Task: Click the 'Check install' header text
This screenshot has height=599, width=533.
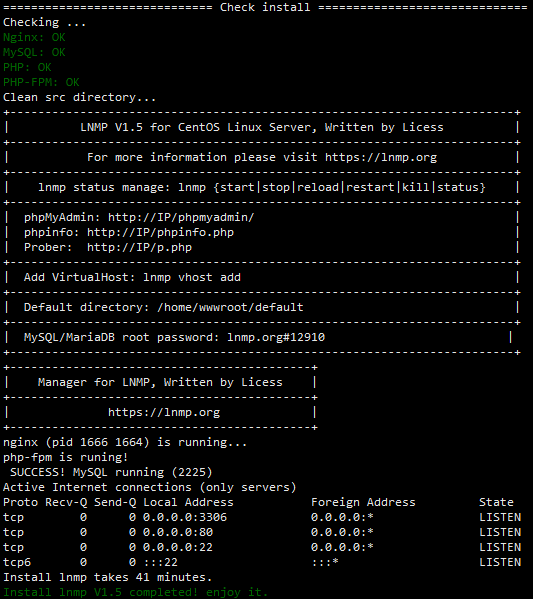Action: coord(265,7)
